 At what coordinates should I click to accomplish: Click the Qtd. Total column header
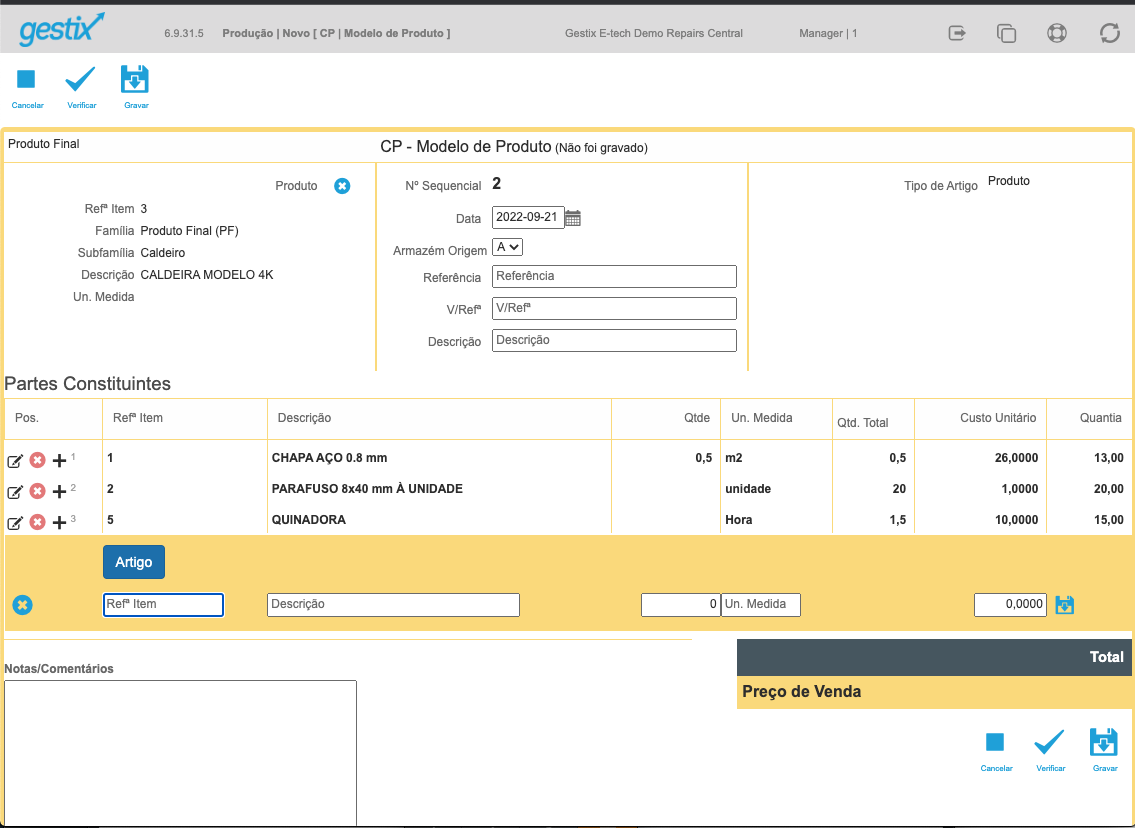tap(863, 423)
